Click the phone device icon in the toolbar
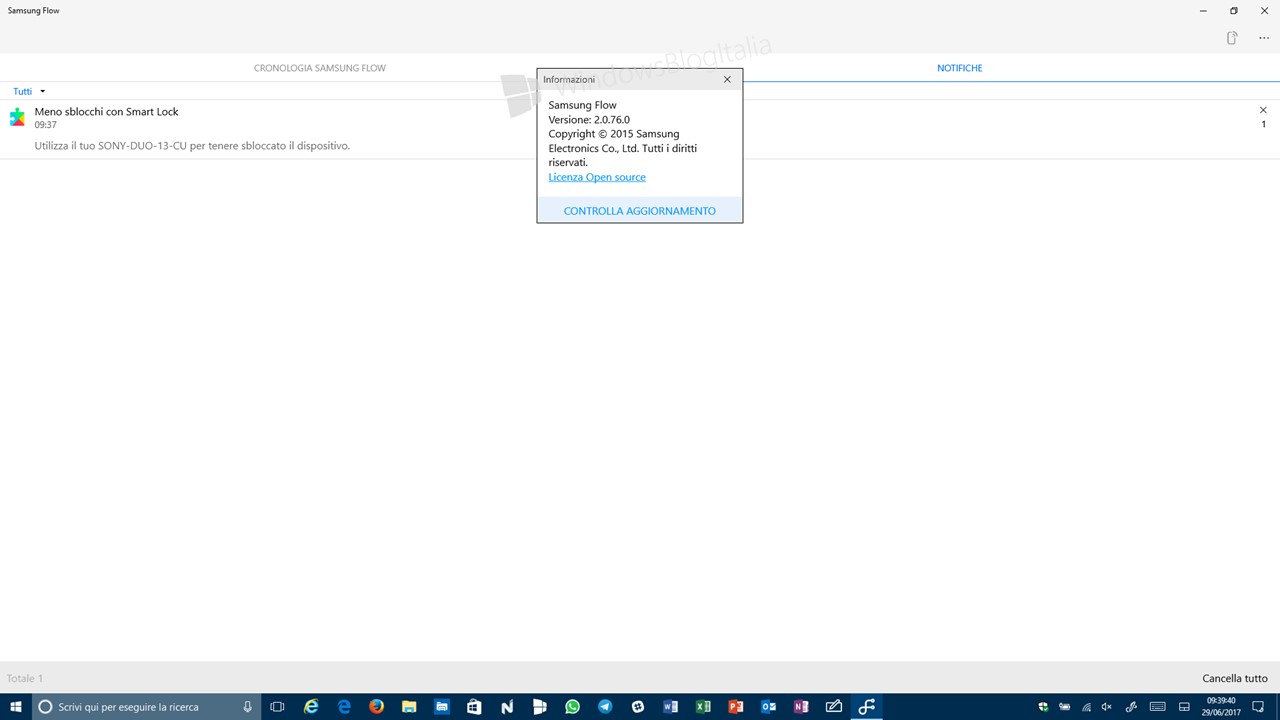The width and height of the screenshot is (1280, 720). (1232, 38)
